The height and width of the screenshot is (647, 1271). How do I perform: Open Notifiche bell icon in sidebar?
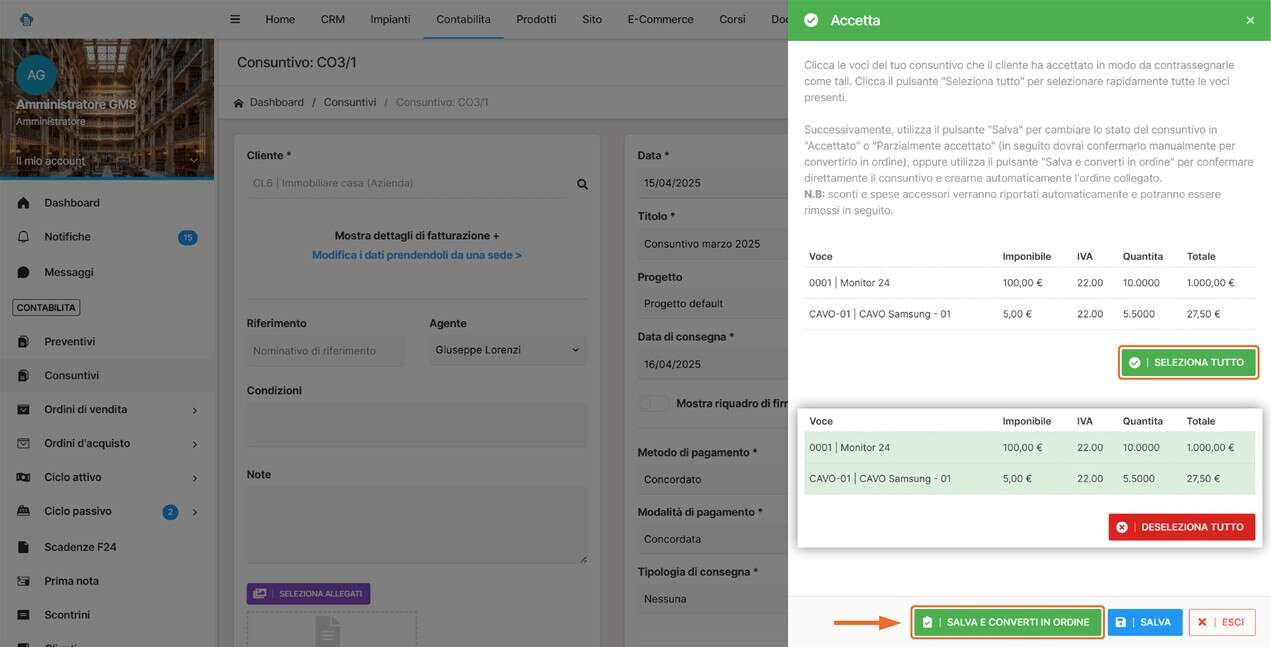(23, 237)
